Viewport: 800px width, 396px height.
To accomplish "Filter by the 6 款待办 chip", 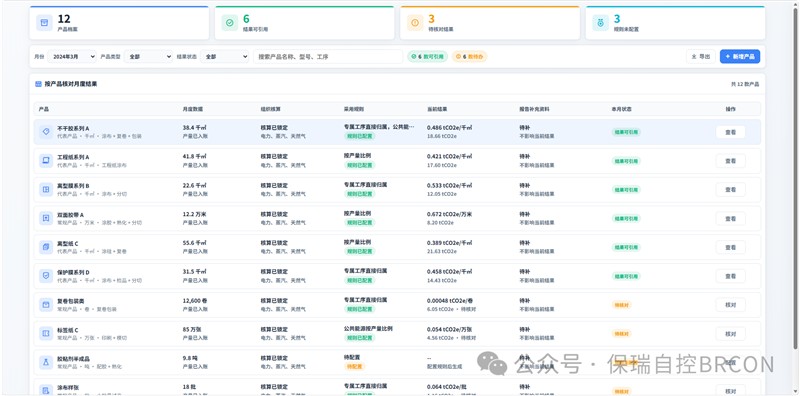I will tap(469, 57).
